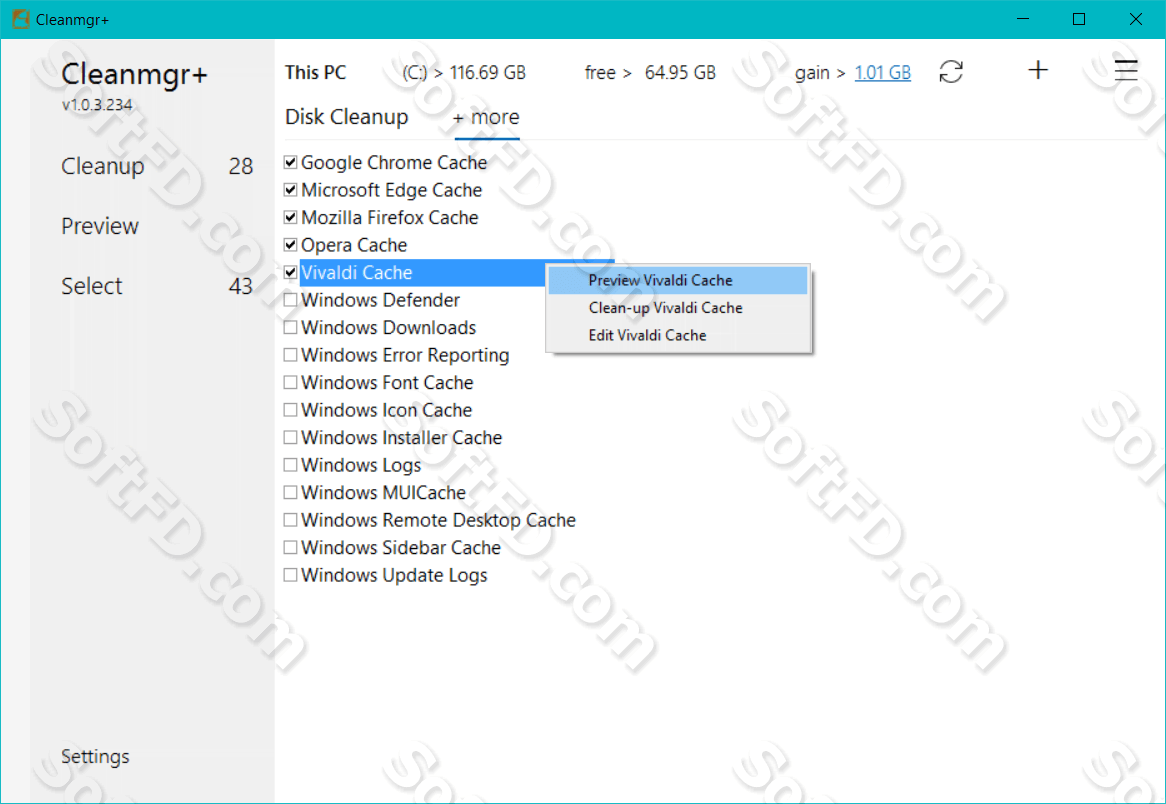This screenshot has width=1166, height=804.
Task: Tick the Windows Update Logs checkbox
Action: (x=291, y=575)
